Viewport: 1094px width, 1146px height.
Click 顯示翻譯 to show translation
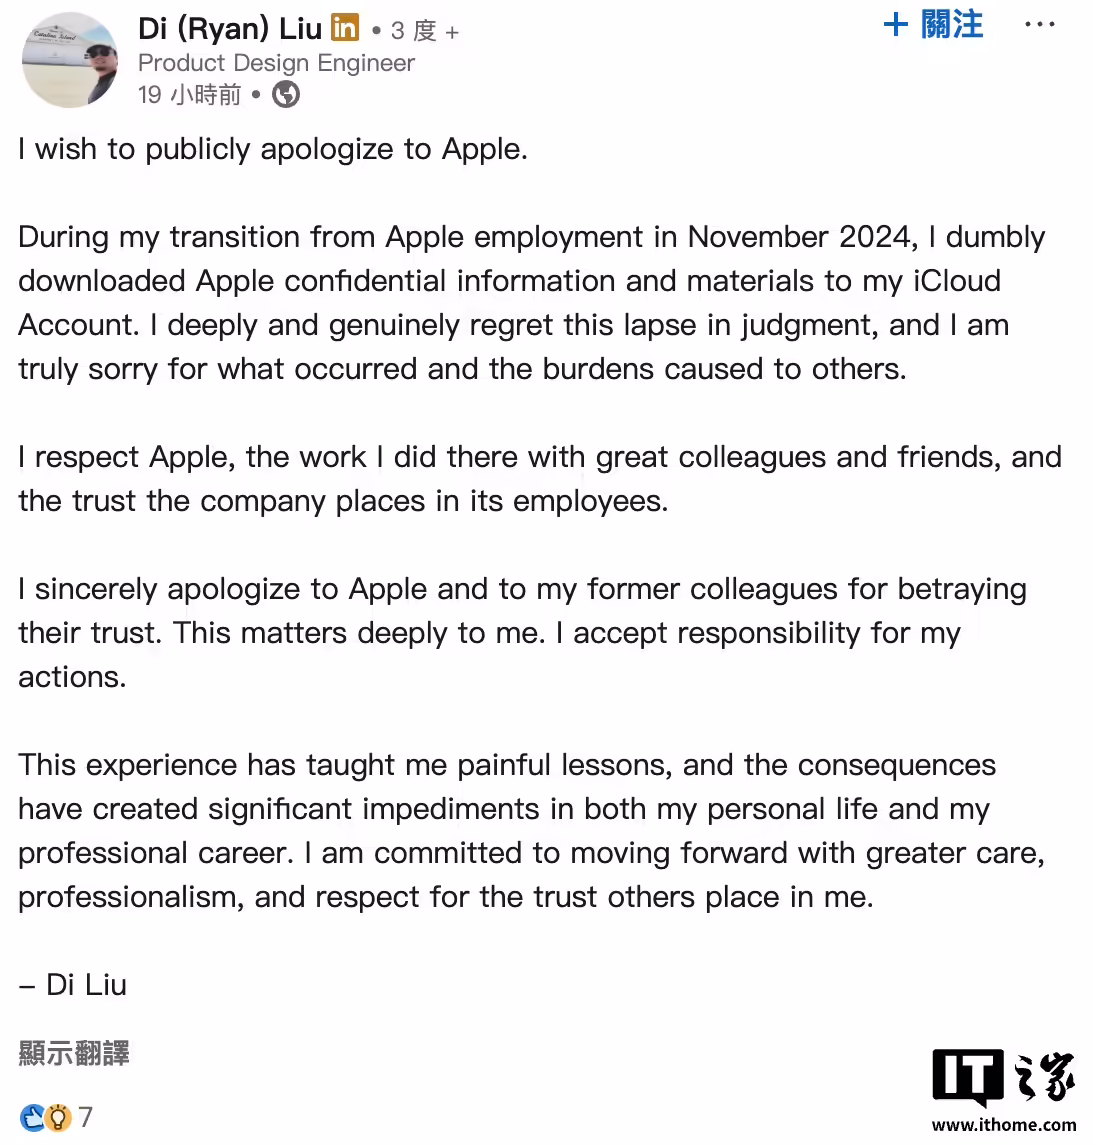pyautogui.click(x=74, y=1053)
